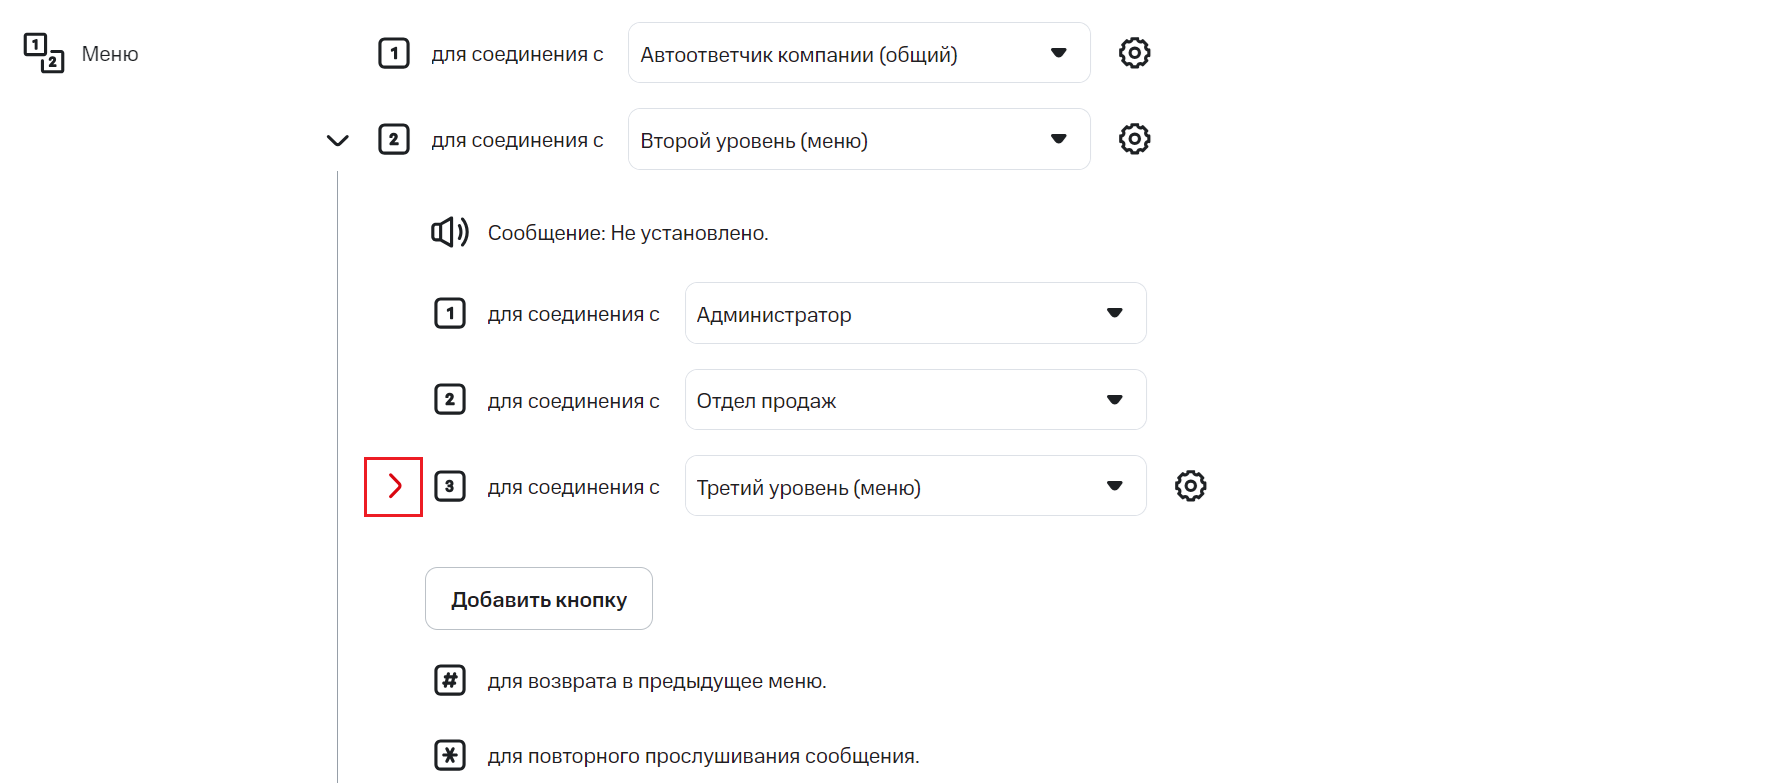Click the hash key icon

tap(450, 680)
